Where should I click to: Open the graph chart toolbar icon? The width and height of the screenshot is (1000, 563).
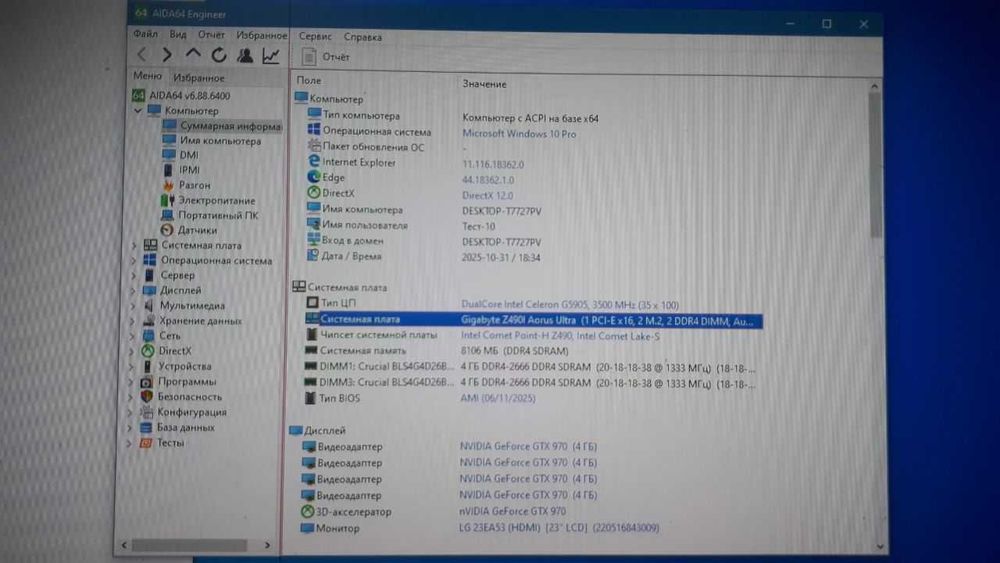(271, 56)
